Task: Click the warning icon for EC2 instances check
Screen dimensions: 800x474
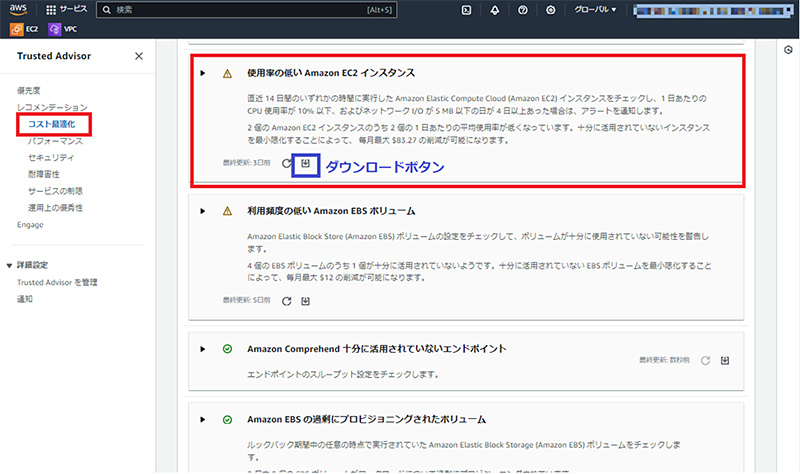Action: point(228,73)
